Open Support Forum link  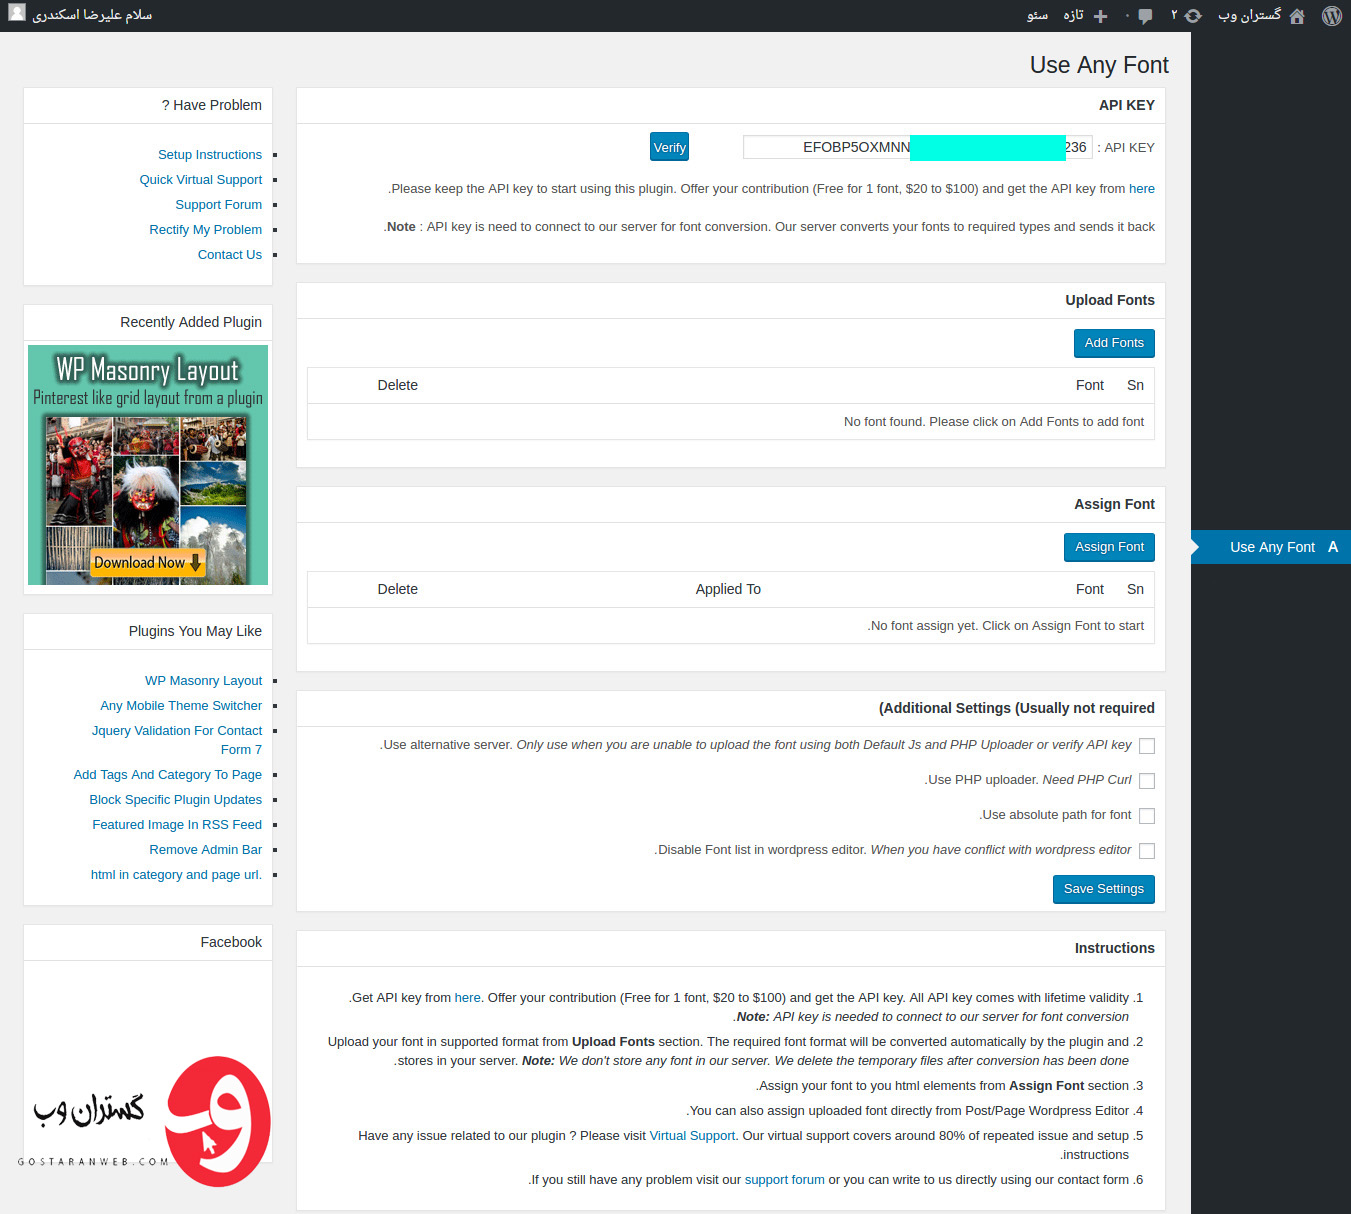(219, 205)
